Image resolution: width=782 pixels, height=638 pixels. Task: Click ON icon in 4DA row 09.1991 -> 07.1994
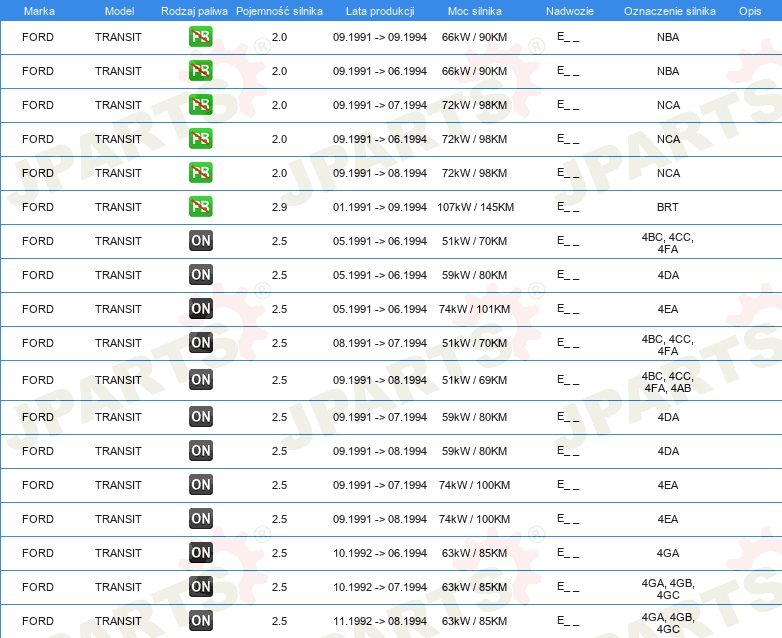tap(200, 417)
